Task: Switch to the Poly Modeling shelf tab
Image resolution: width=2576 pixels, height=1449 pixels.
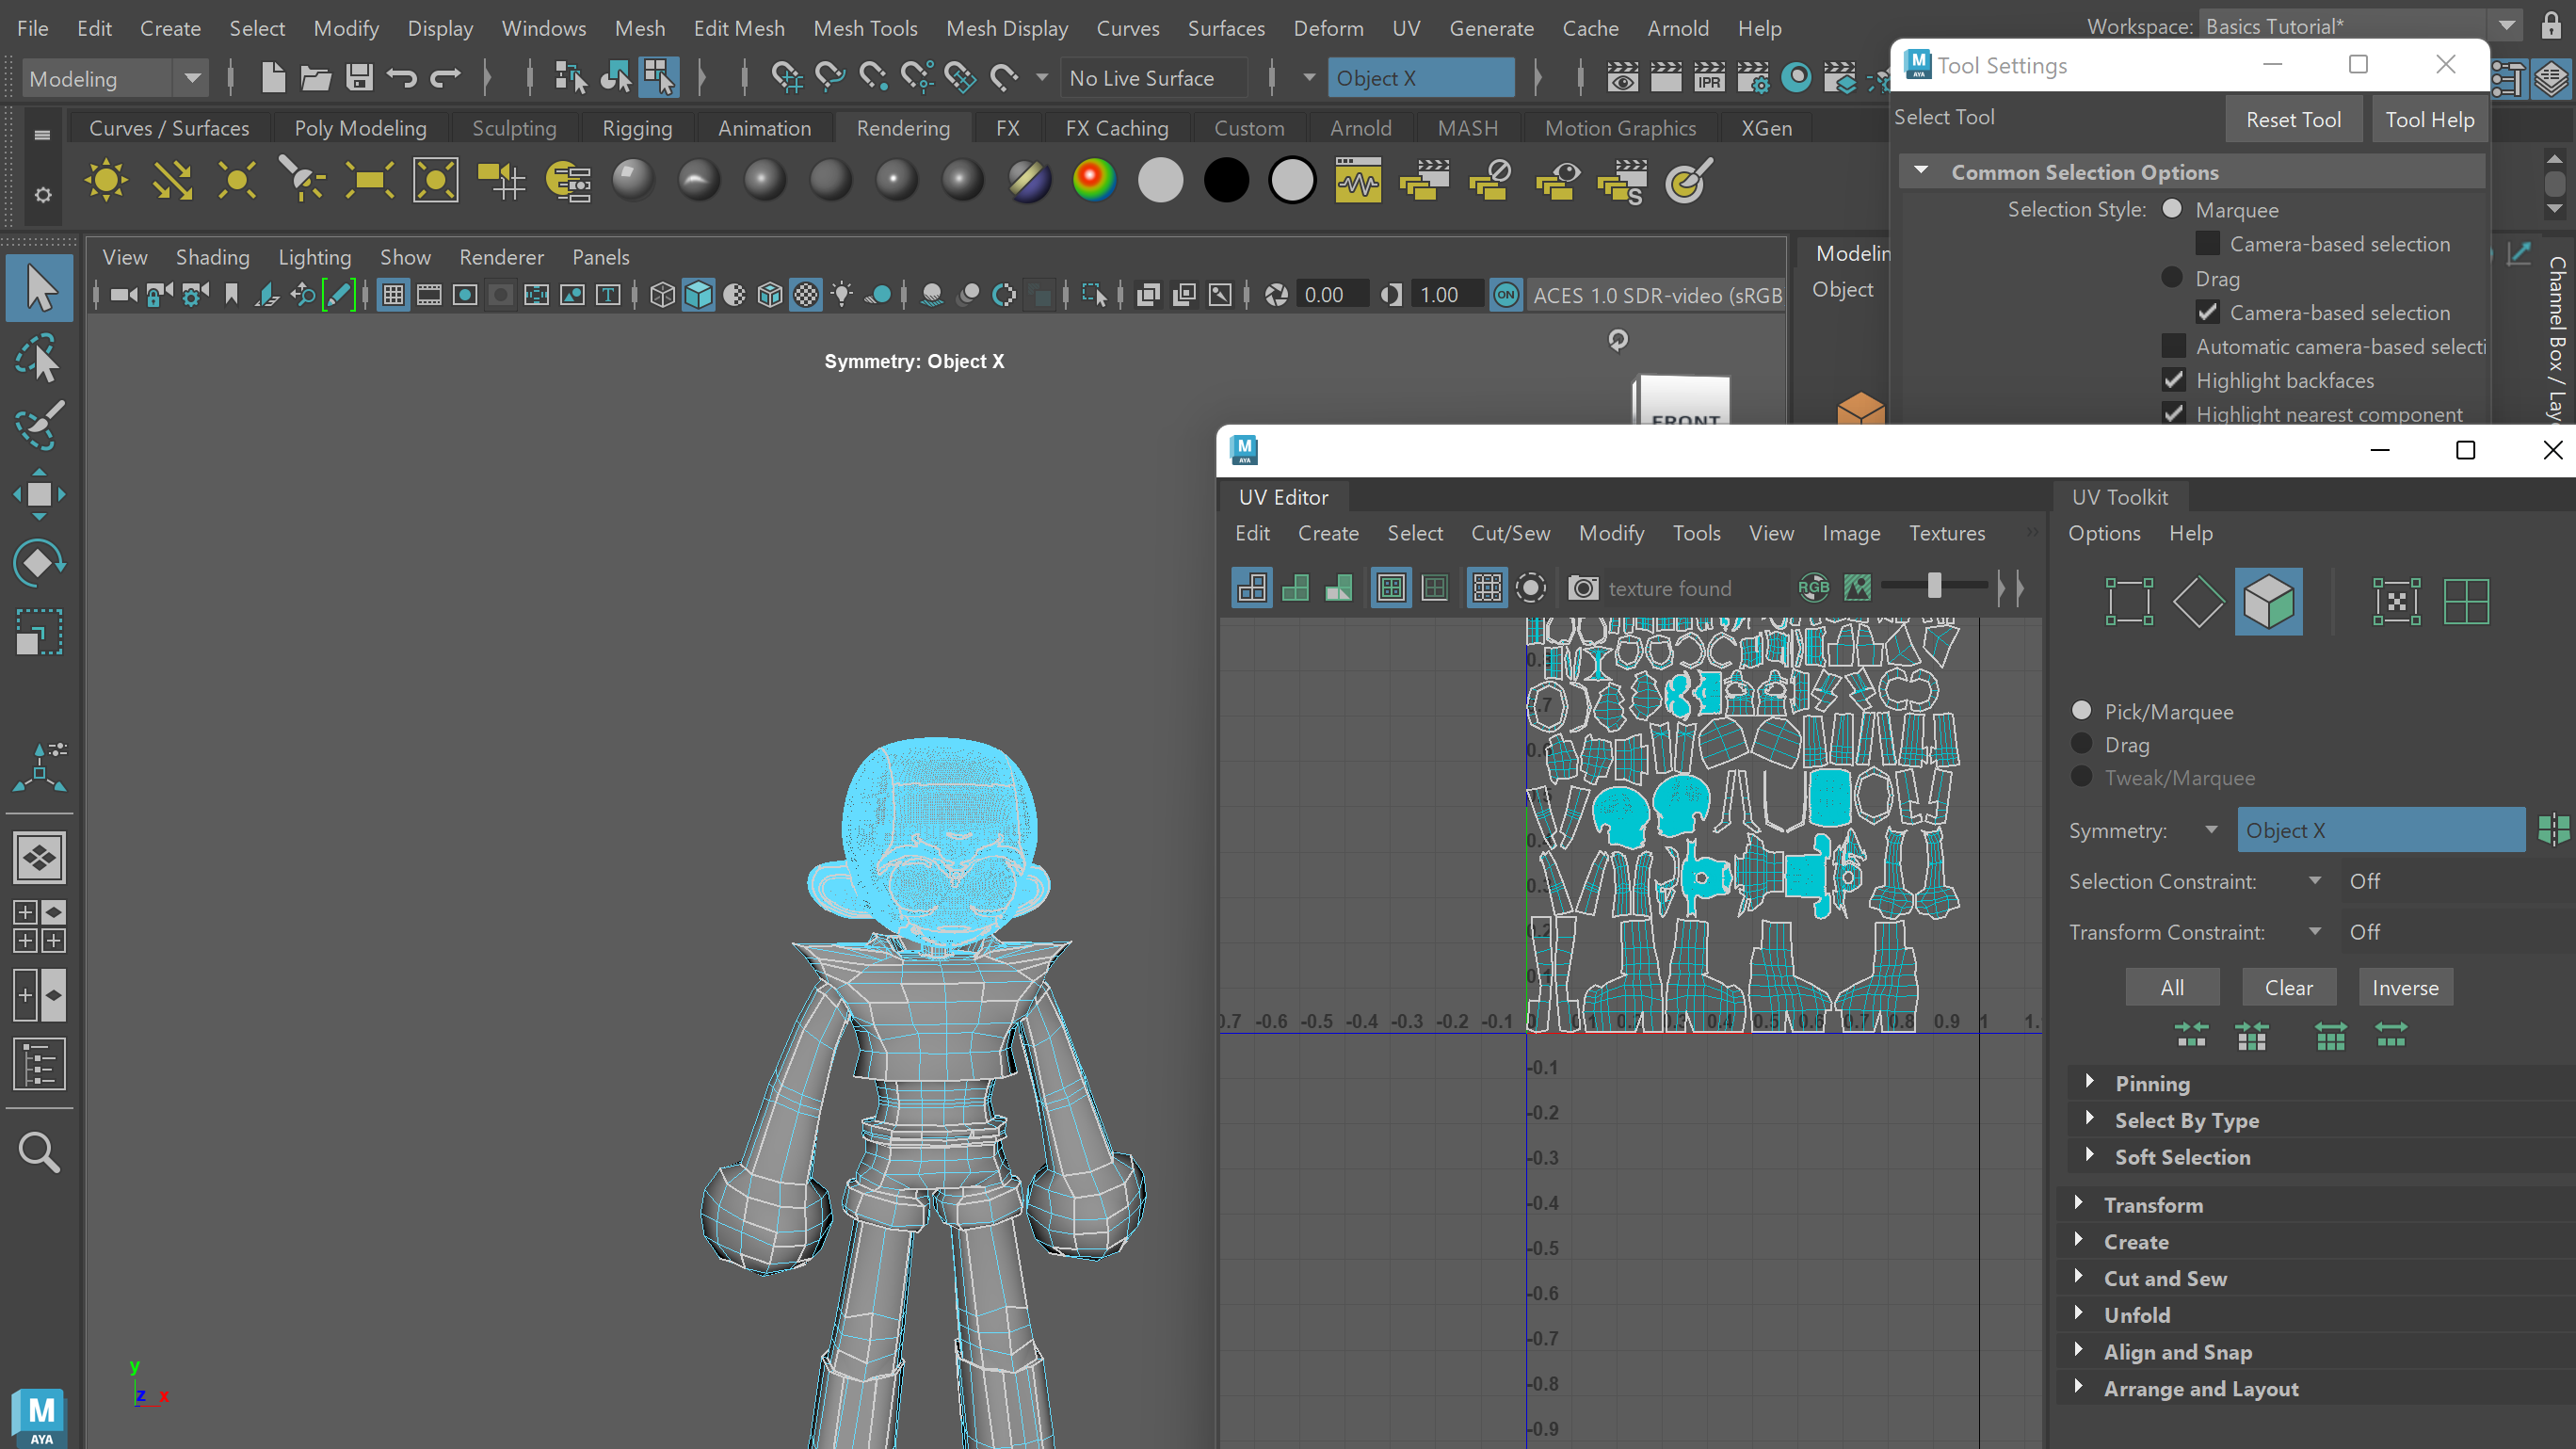Action: point(360,128)
